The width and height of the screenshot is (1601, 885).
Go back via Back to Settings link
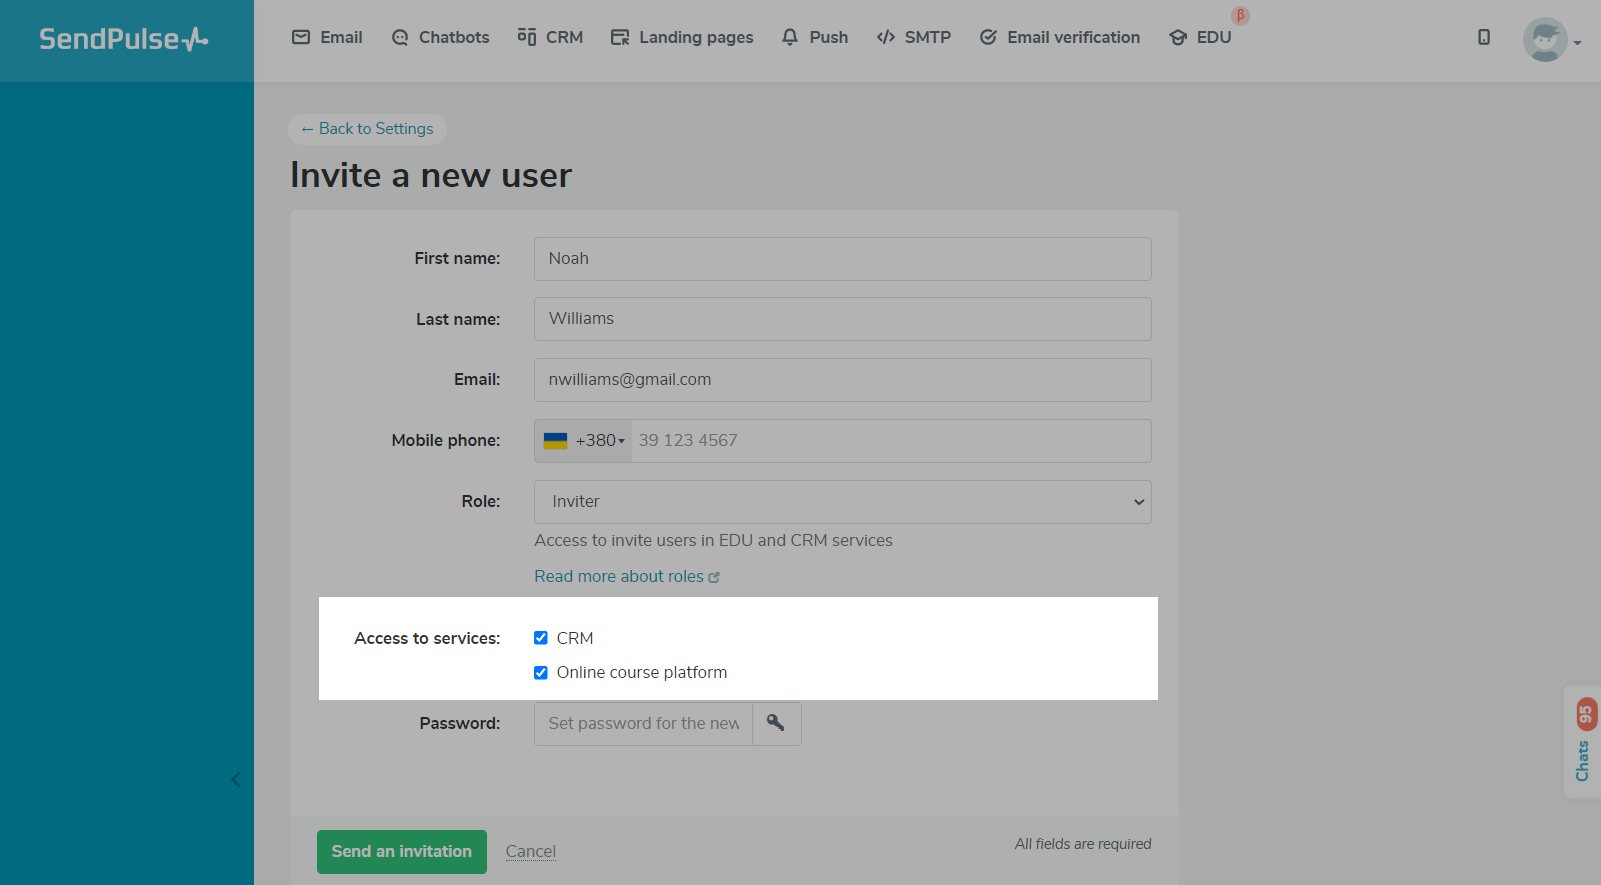[367, 129]
